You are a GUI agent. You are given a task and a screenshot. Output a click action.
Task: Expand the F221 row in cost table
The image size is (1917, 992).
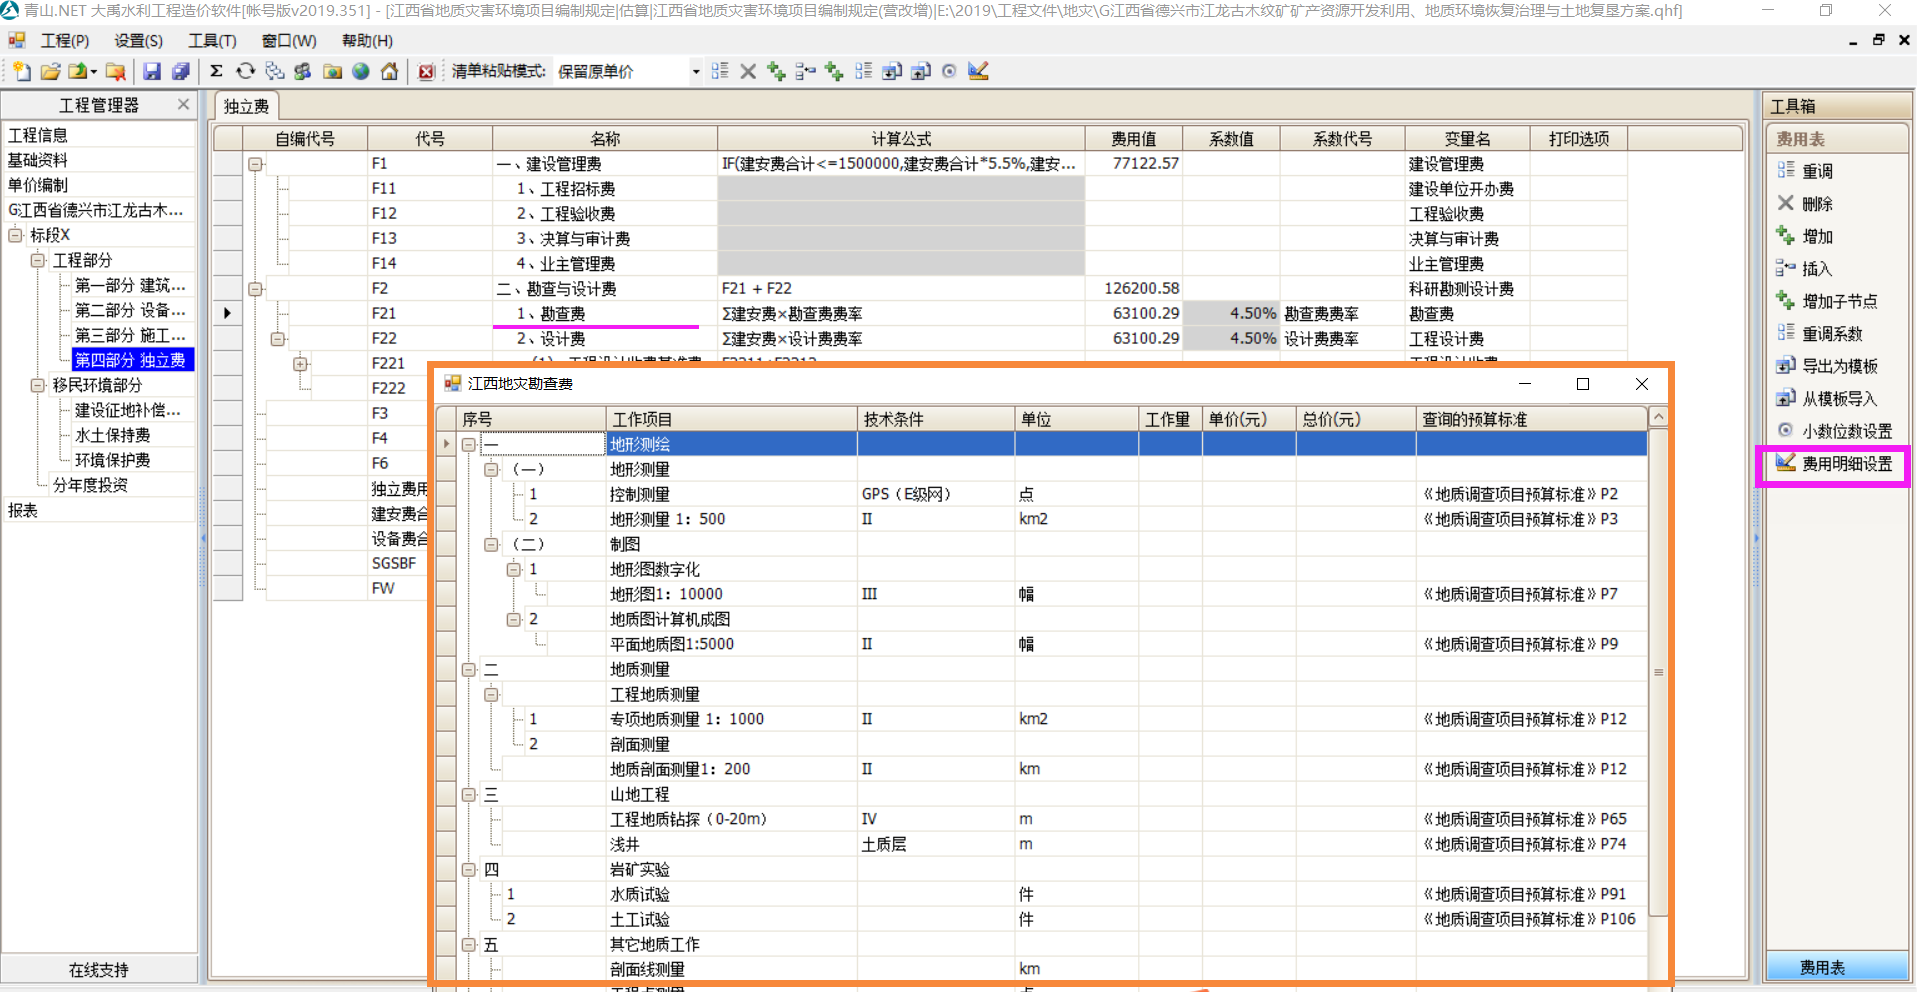coord(300,364)
